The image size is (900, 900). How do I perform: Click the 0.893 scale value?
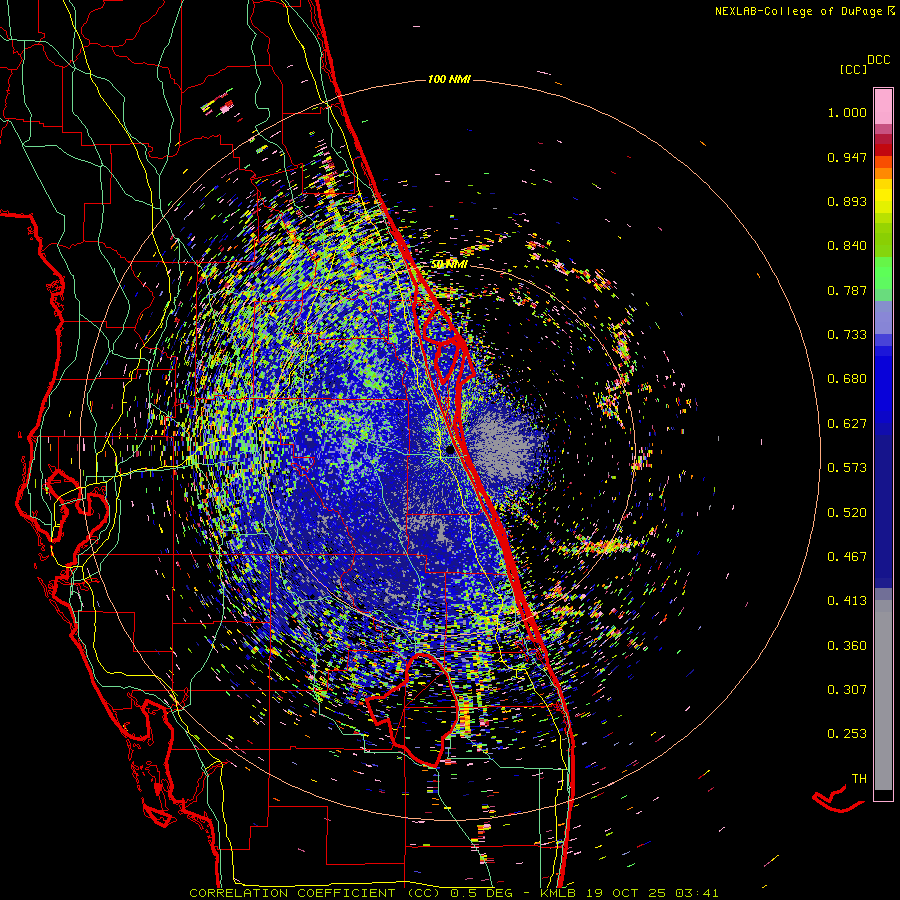tap(847, 201)
